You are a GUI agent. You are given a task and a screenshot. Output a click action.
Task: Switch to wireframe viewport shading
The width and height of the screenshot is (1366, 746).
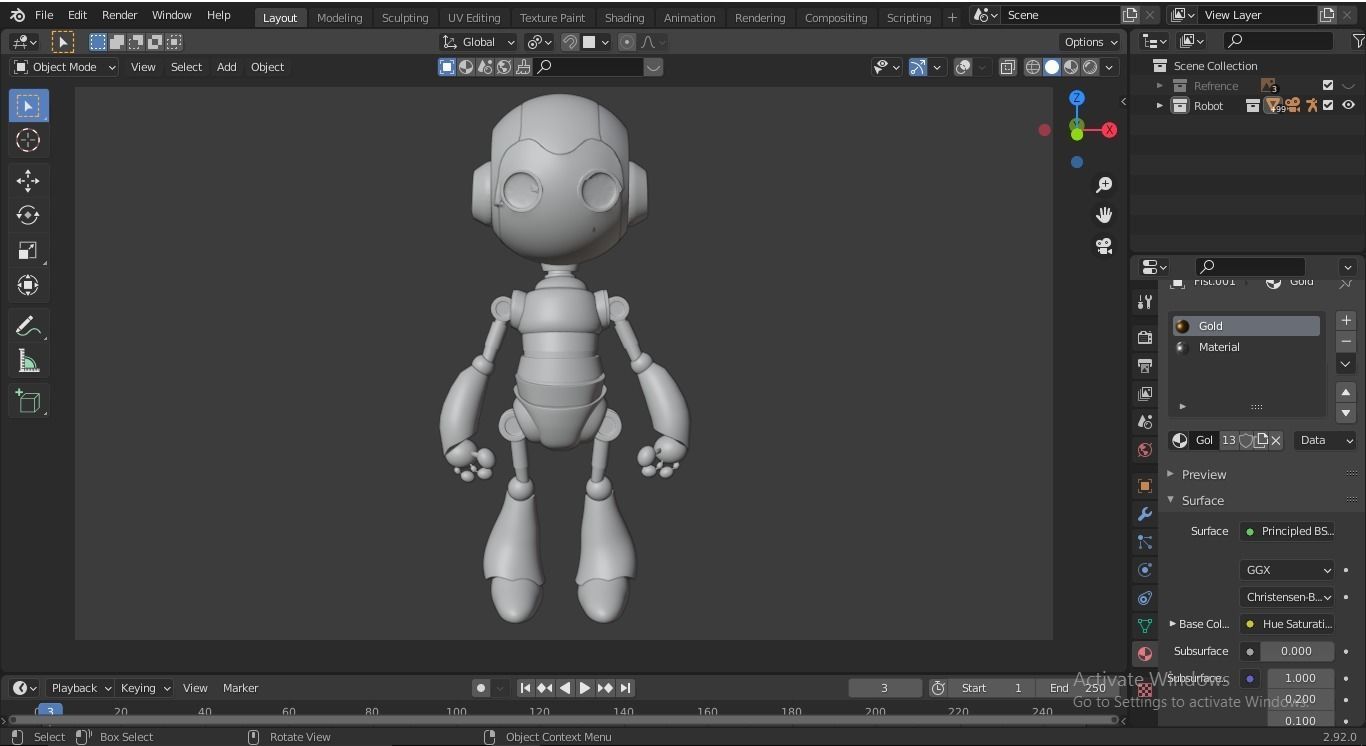(x=1033, y=67)
